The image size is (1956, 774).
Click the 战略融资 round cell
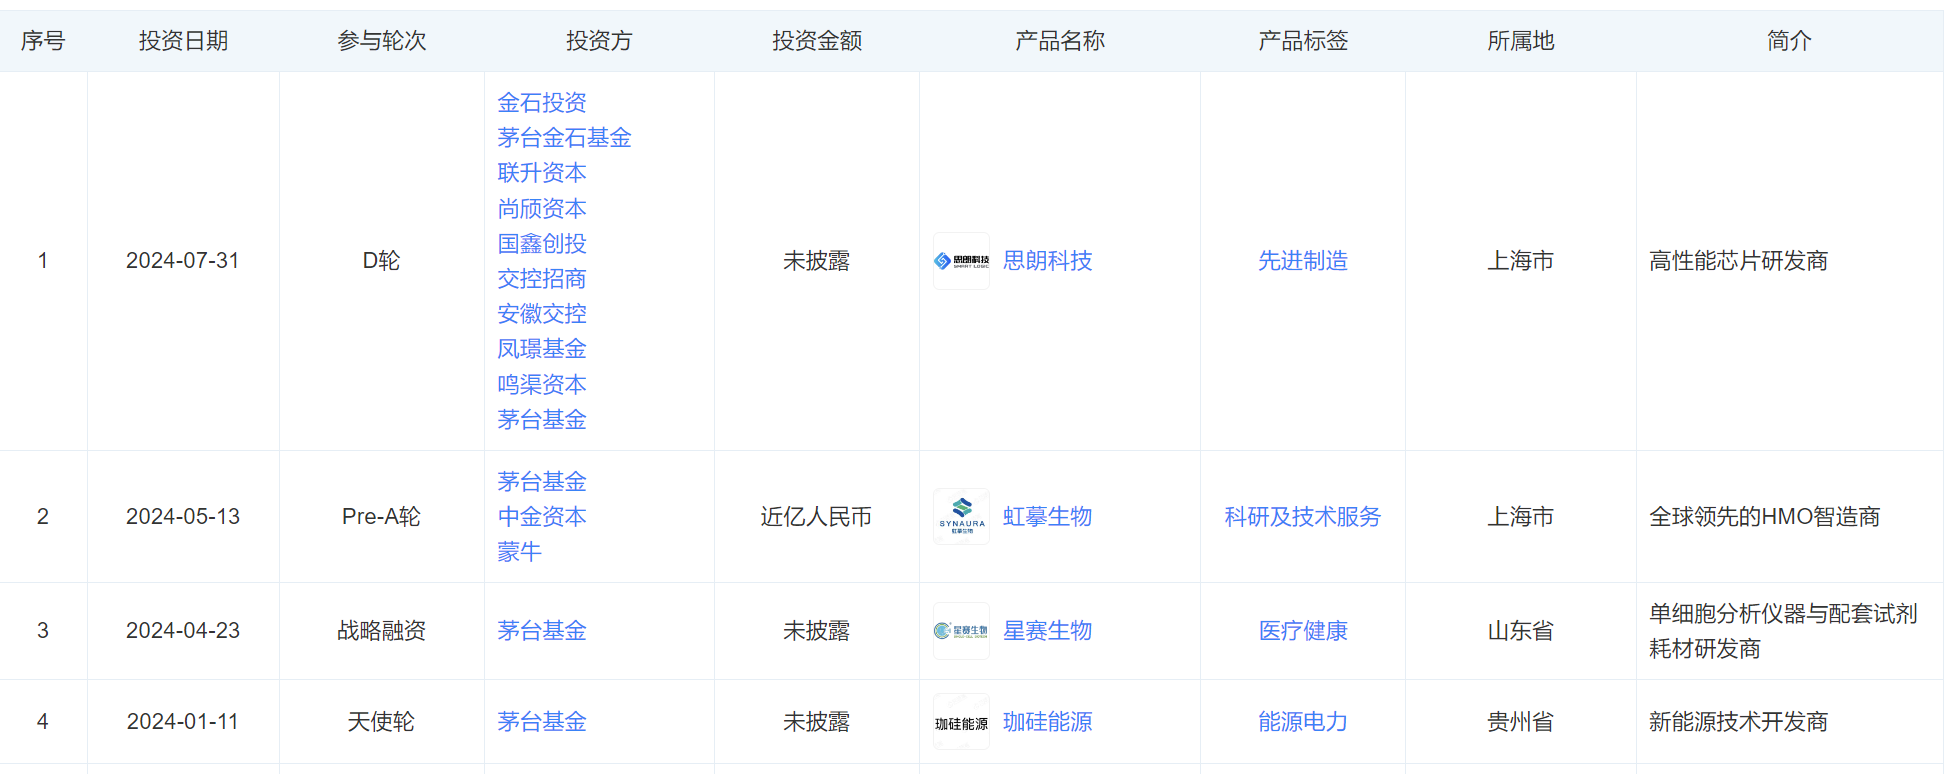tap(381, 631)
